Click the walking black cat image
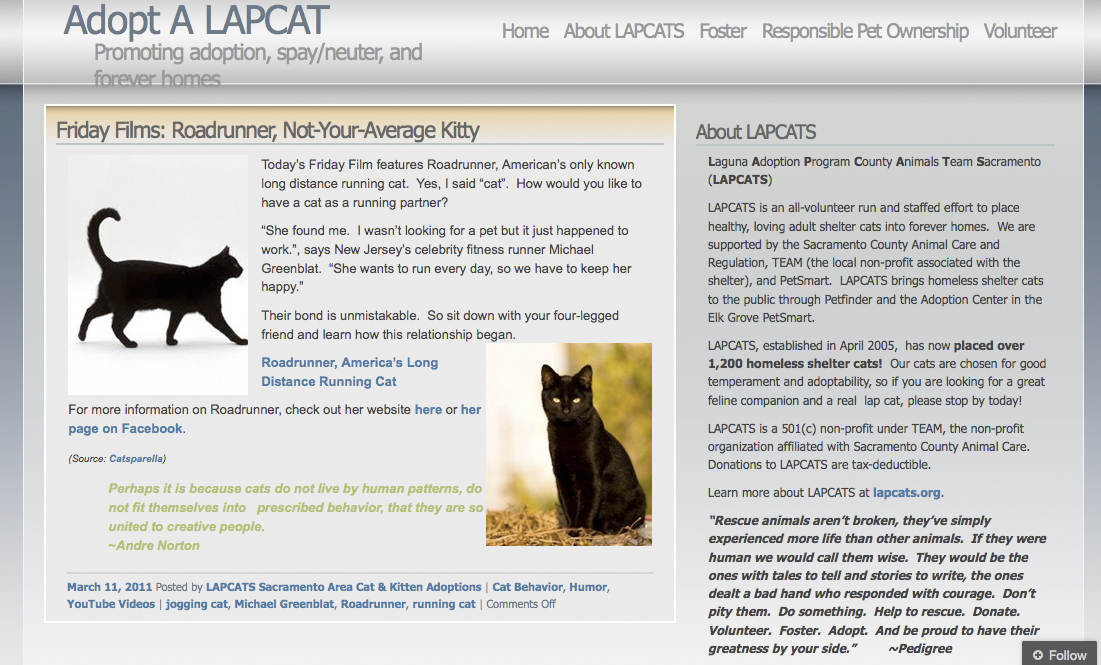 tap(158, 275)
